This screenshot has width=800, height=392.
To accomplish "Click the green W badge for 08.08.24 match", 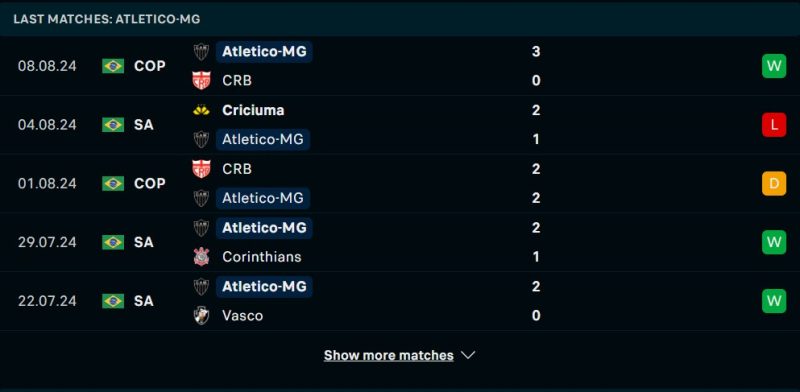I will [x=773, y=66].
